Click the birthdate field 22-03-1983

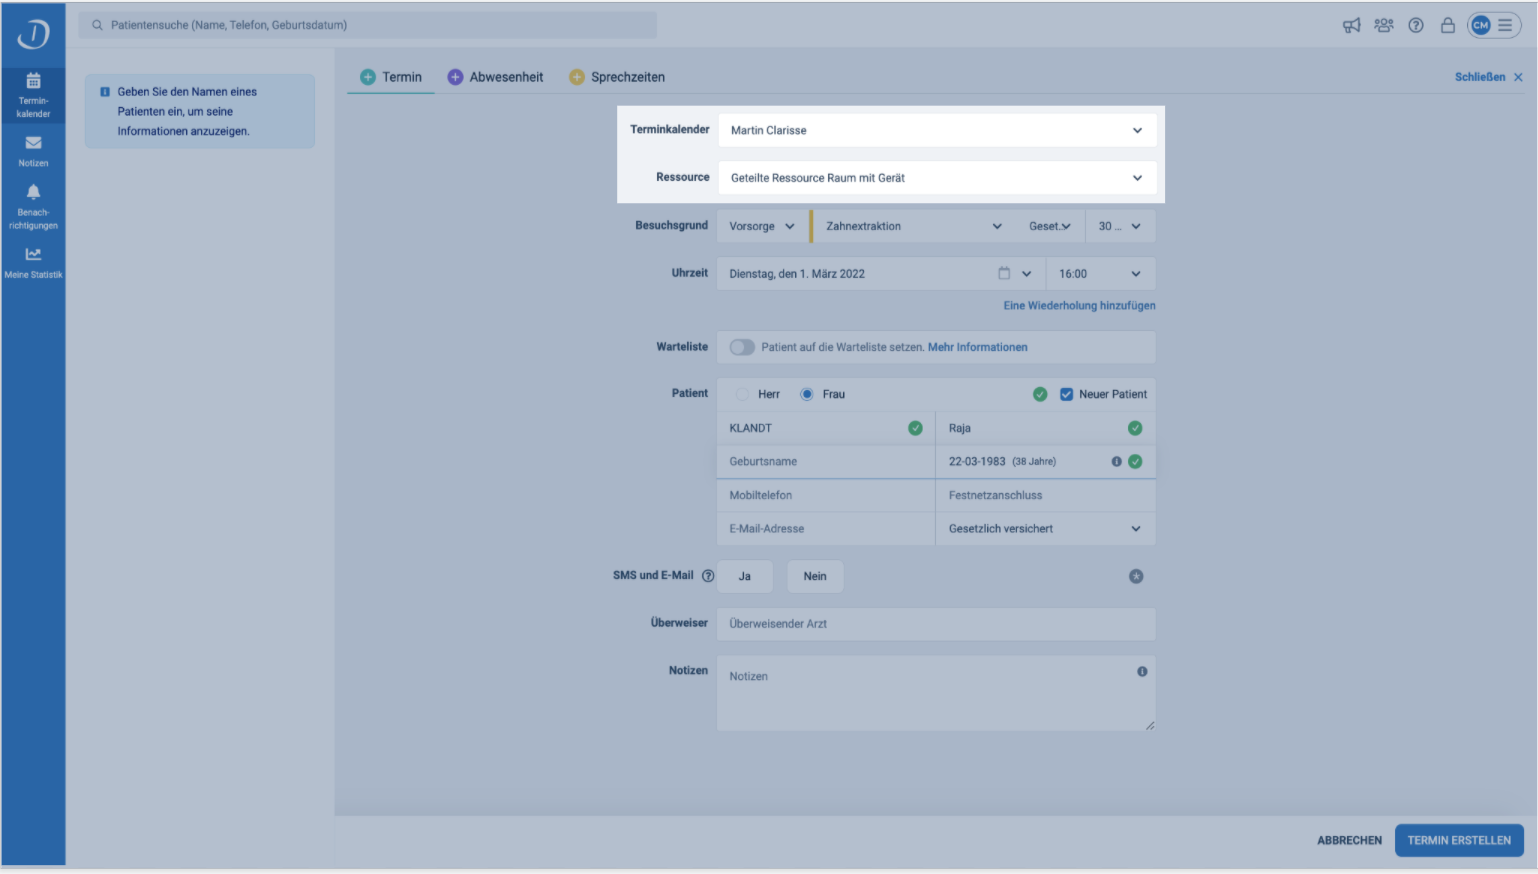pyautogui.click(x=1045, y=461)
